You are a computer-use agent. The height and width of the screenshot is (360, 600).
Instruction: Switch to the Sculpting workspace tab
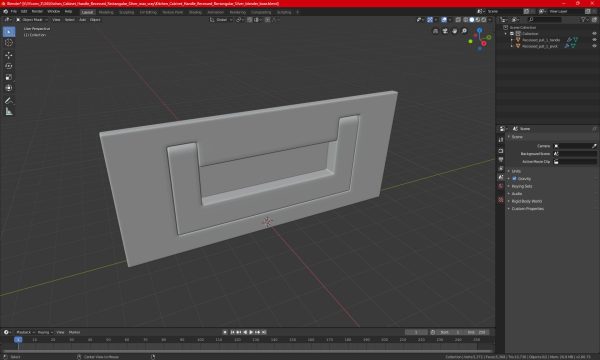126,12
